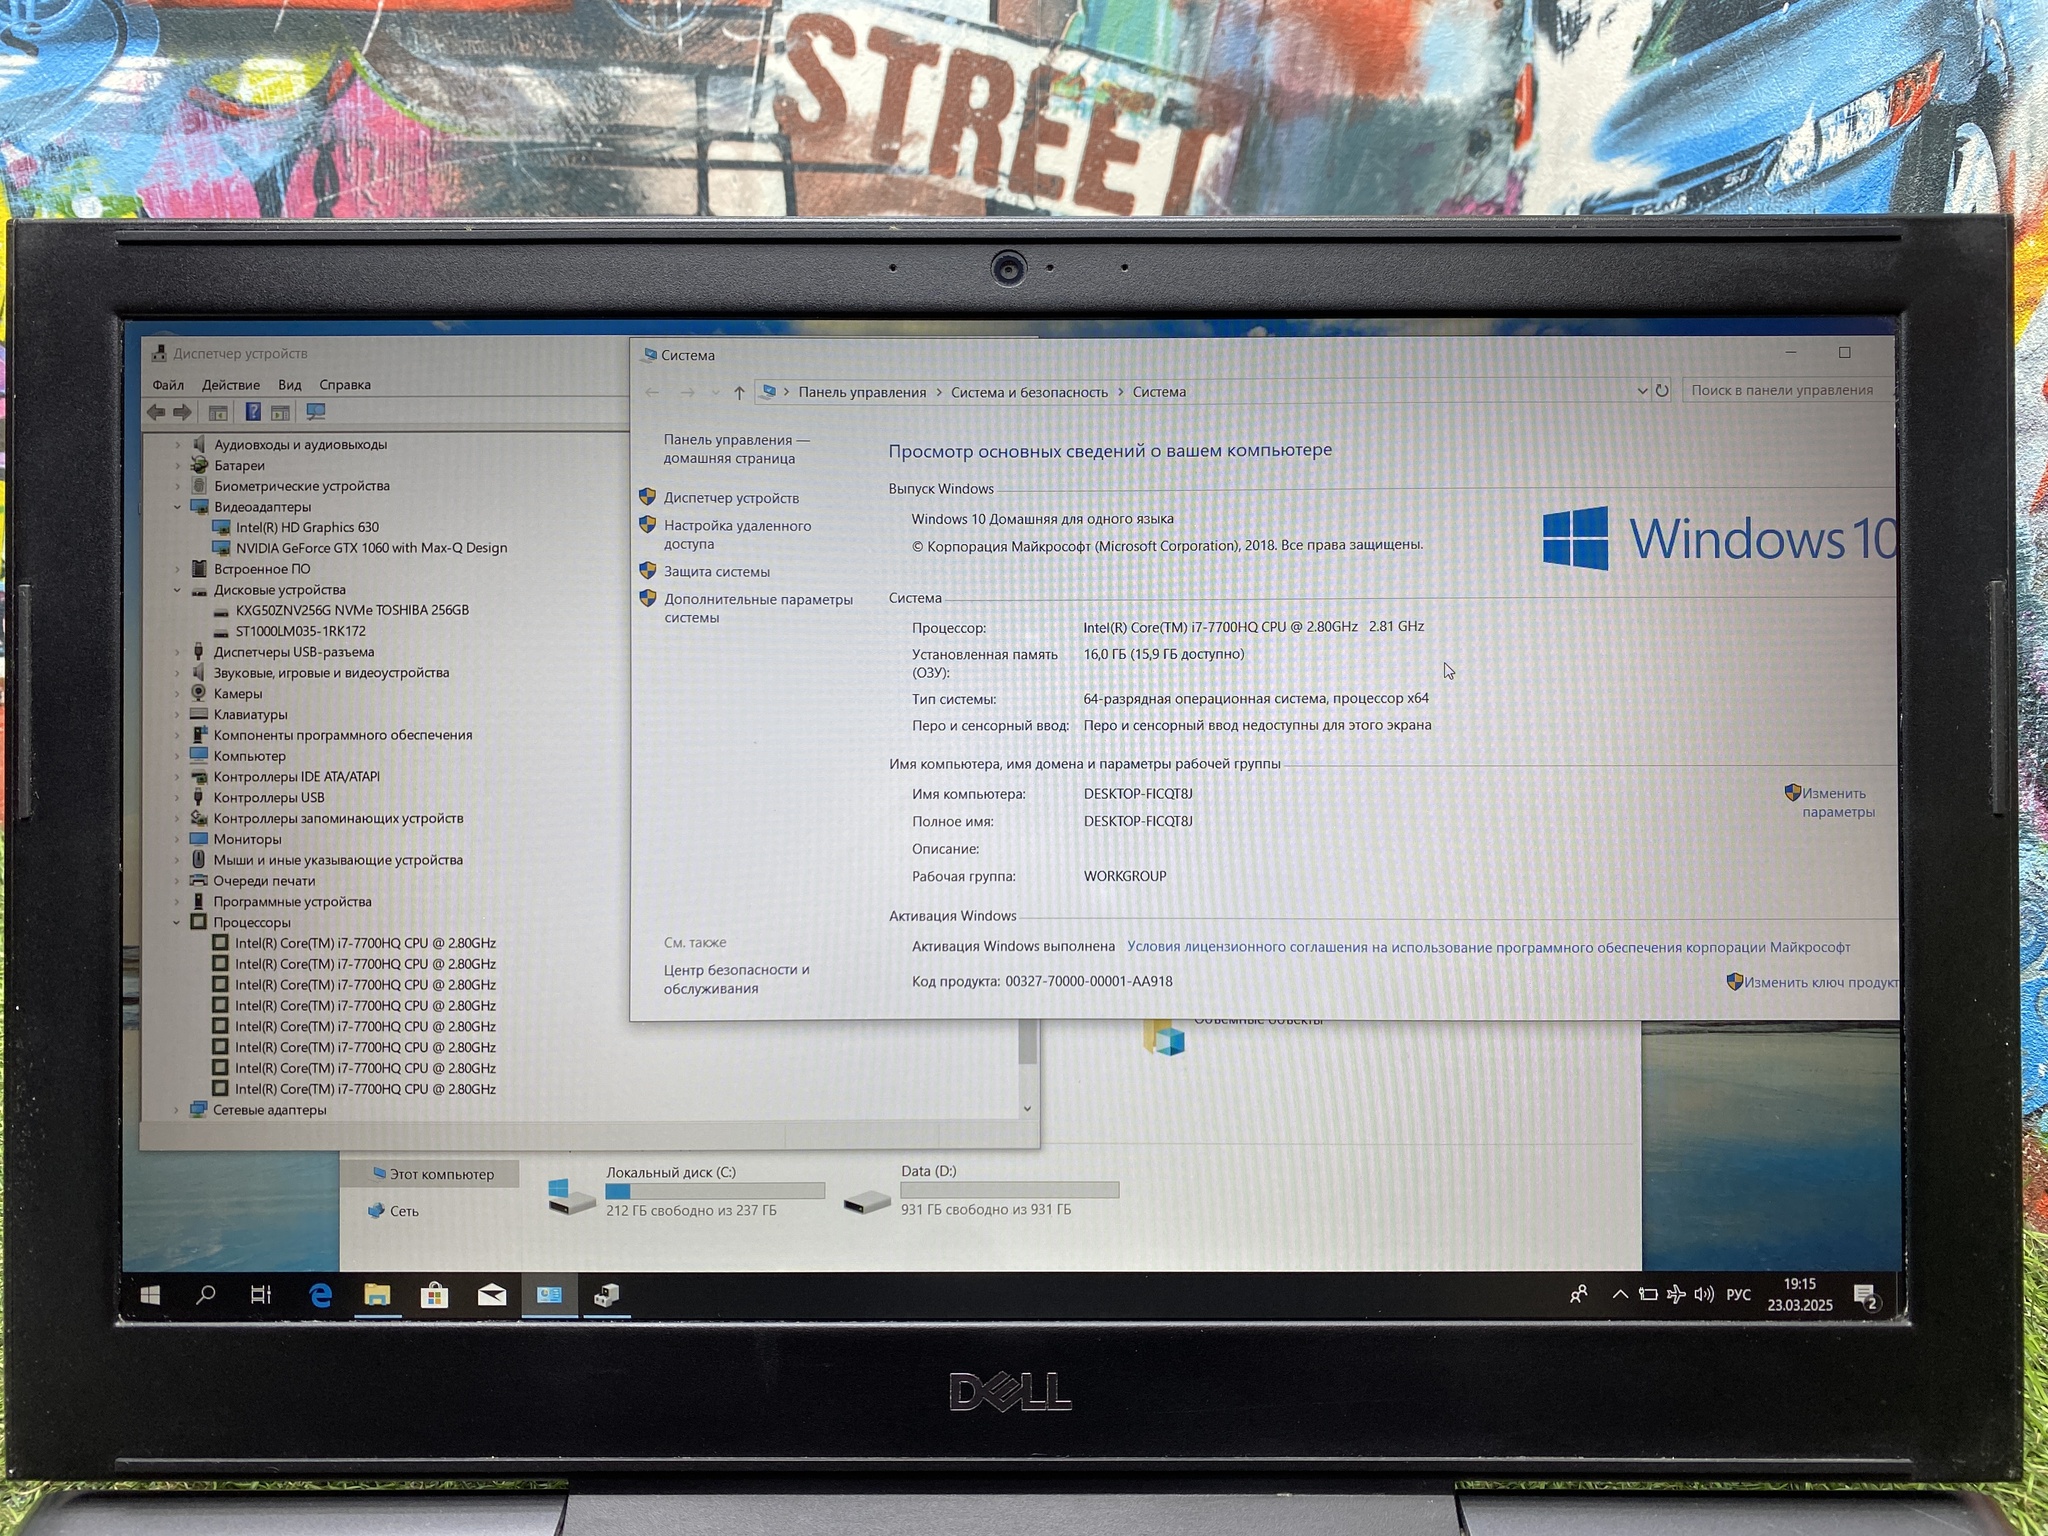This screenshot has height=1536, width=2048.
Task: Click scan for hardware changes monitor icon
Action: tap(316, 412)
